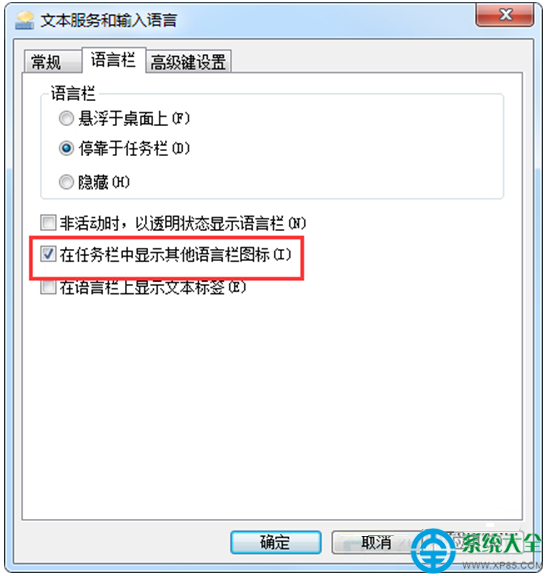Click the 在任务栏中显示其他语言栏图标 label text

point(165,254)
